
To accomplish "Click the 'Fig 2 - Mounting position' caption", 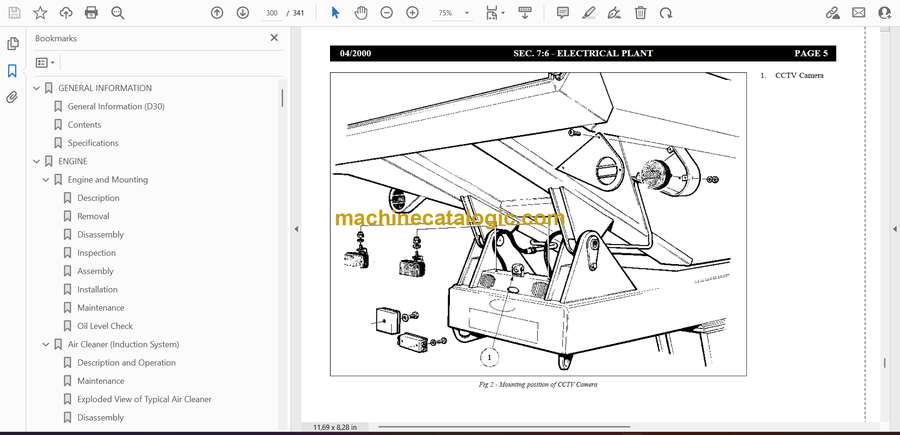I will click(x=538, y=384).
